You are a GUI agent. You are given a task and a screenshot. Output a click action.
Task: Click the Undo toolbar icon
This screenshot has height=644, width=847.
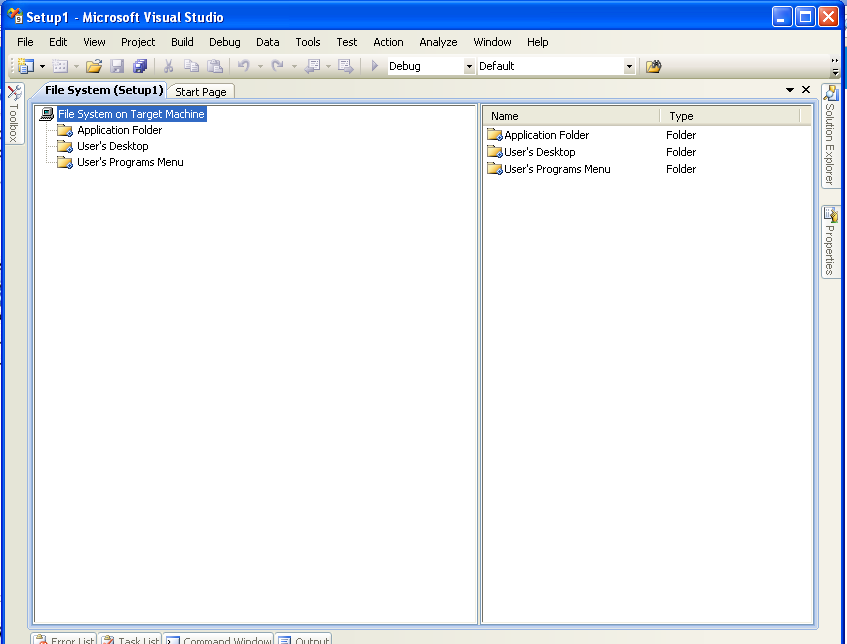point(245,66)
